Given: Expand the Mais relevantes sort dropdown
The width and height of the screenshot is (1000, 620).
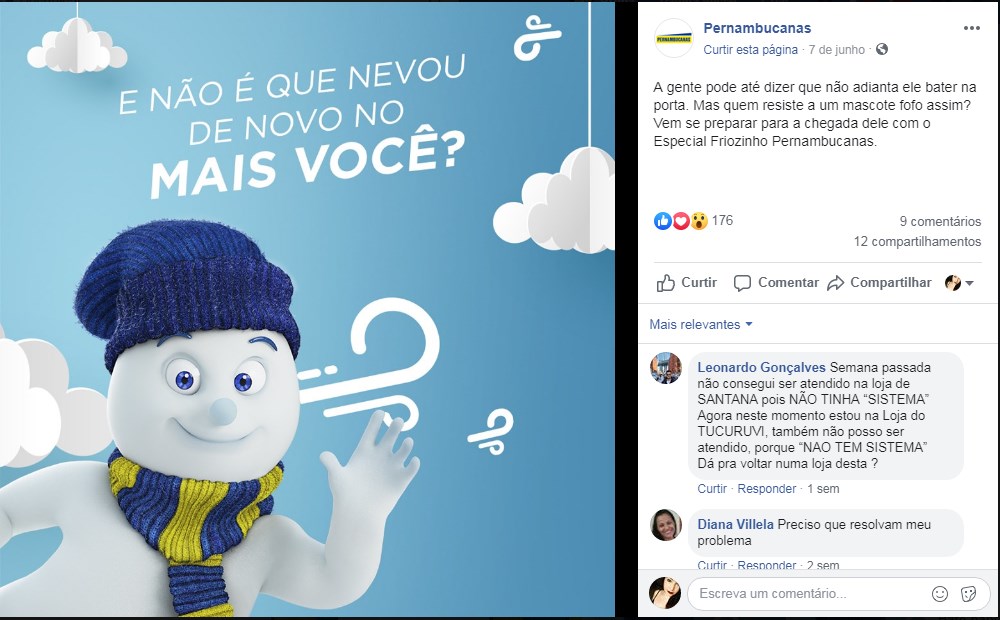Looking at the screenshot, I should 701,324.
